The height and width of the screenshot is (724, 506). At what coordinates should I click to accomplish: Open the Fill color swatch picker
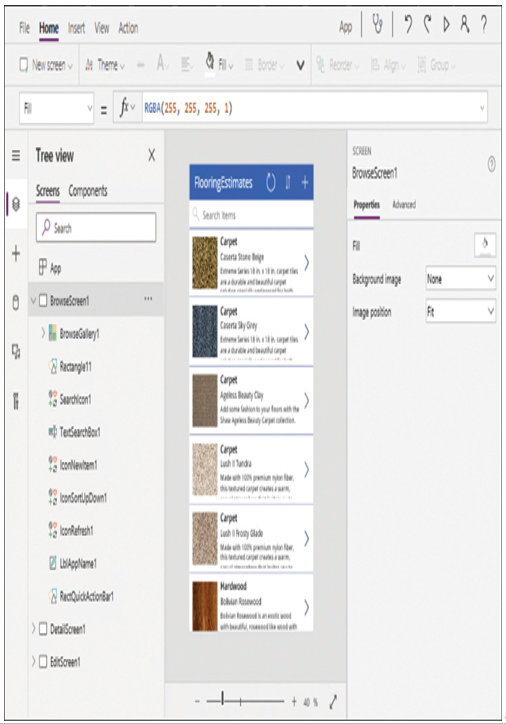tap(485, 245)
